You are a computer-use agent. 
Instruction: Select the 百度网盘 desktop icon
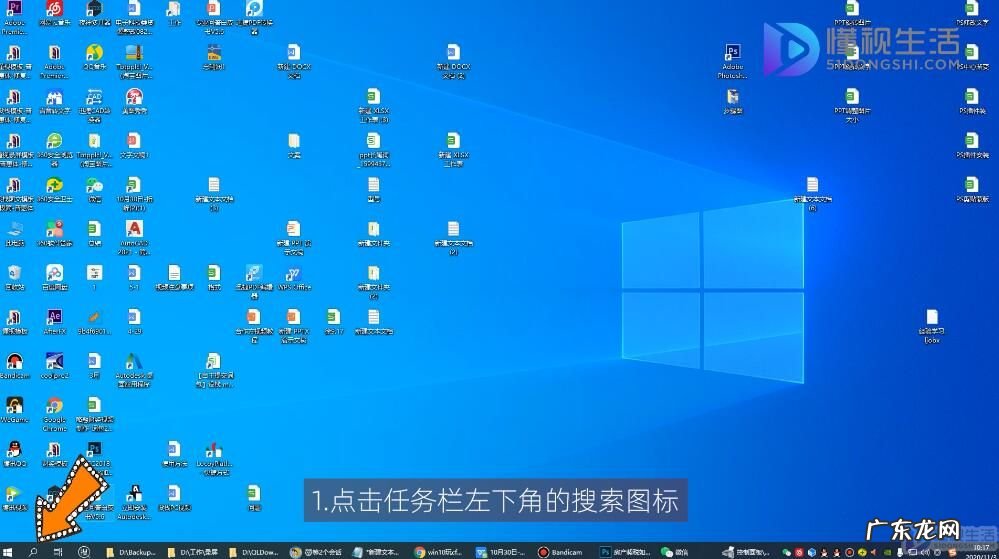click(54, 278)
